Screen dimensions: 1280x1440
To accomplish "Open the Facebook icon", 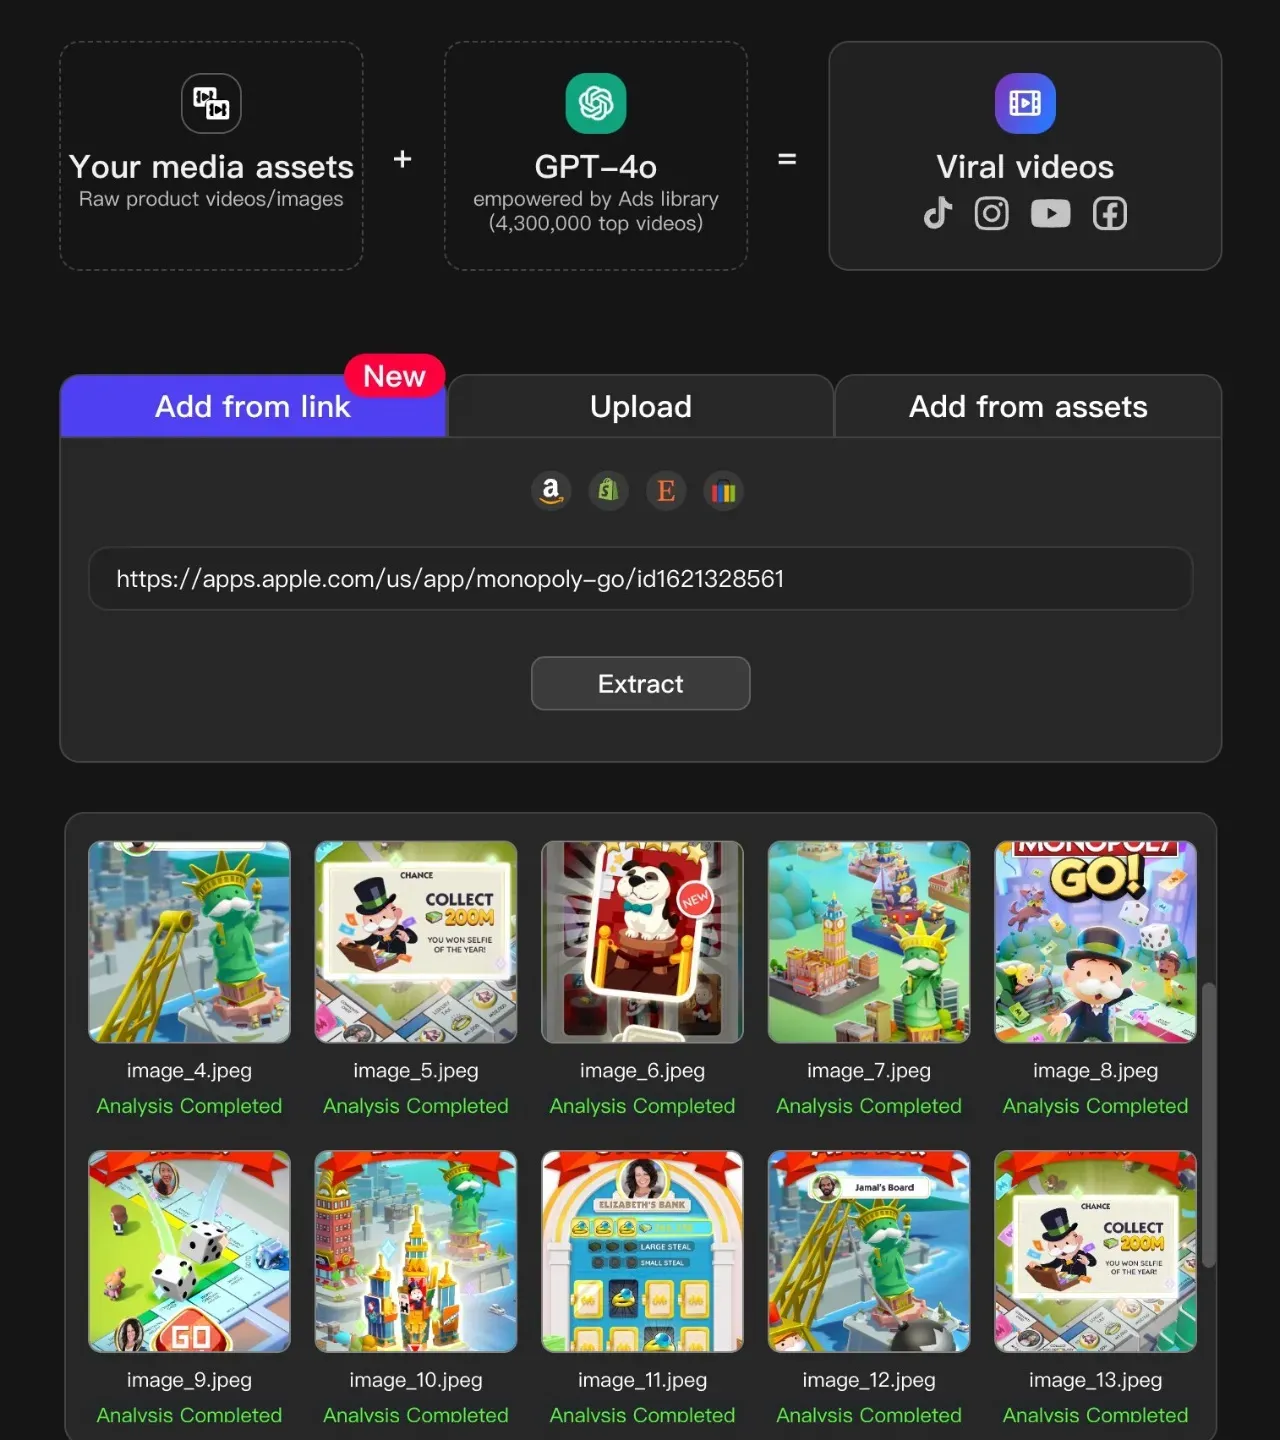I will [x=1110, y=213].
